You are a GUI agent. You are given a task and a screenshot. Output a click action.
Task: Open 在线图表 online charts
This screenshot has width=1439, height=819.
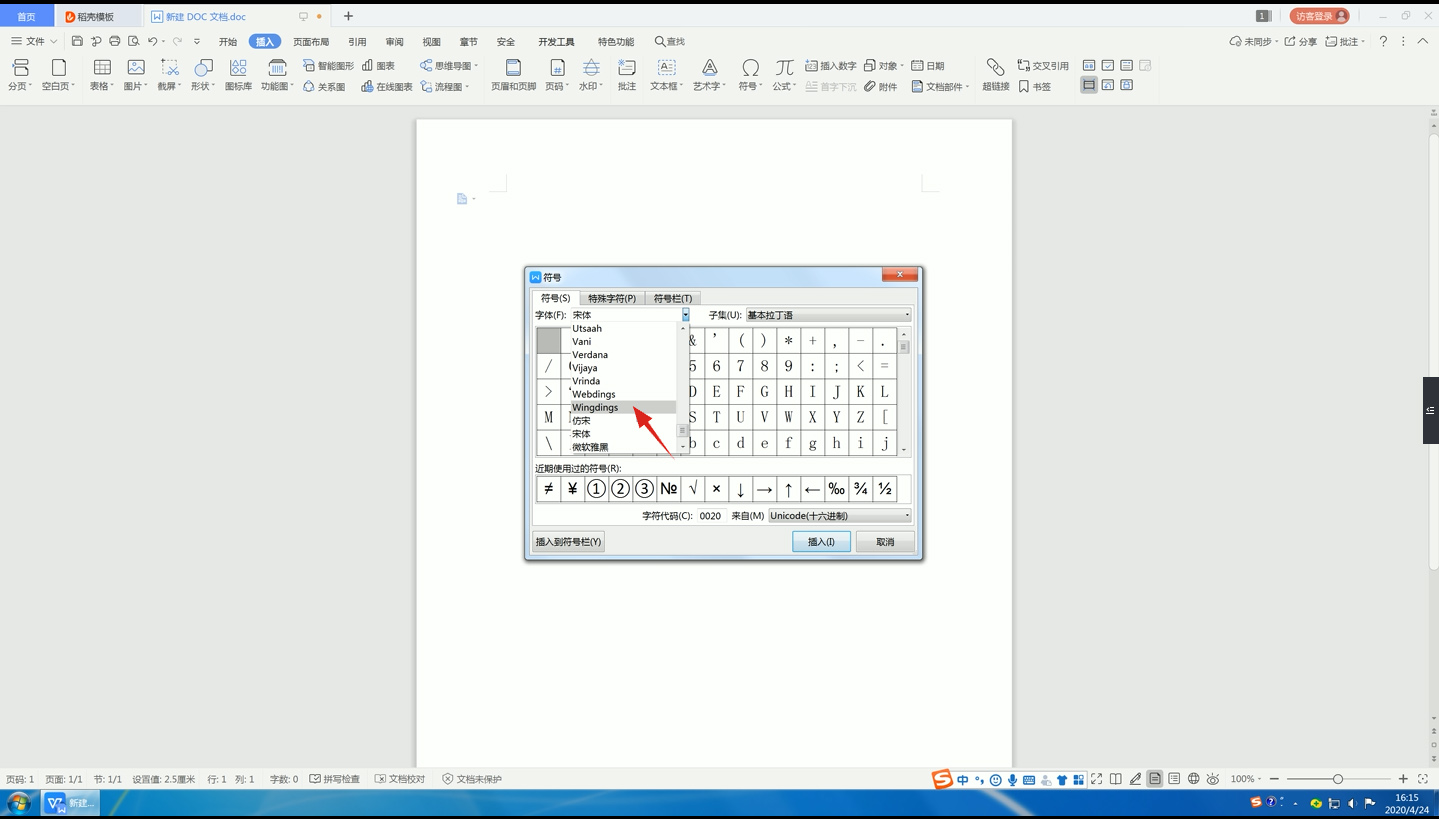[387, 86]
